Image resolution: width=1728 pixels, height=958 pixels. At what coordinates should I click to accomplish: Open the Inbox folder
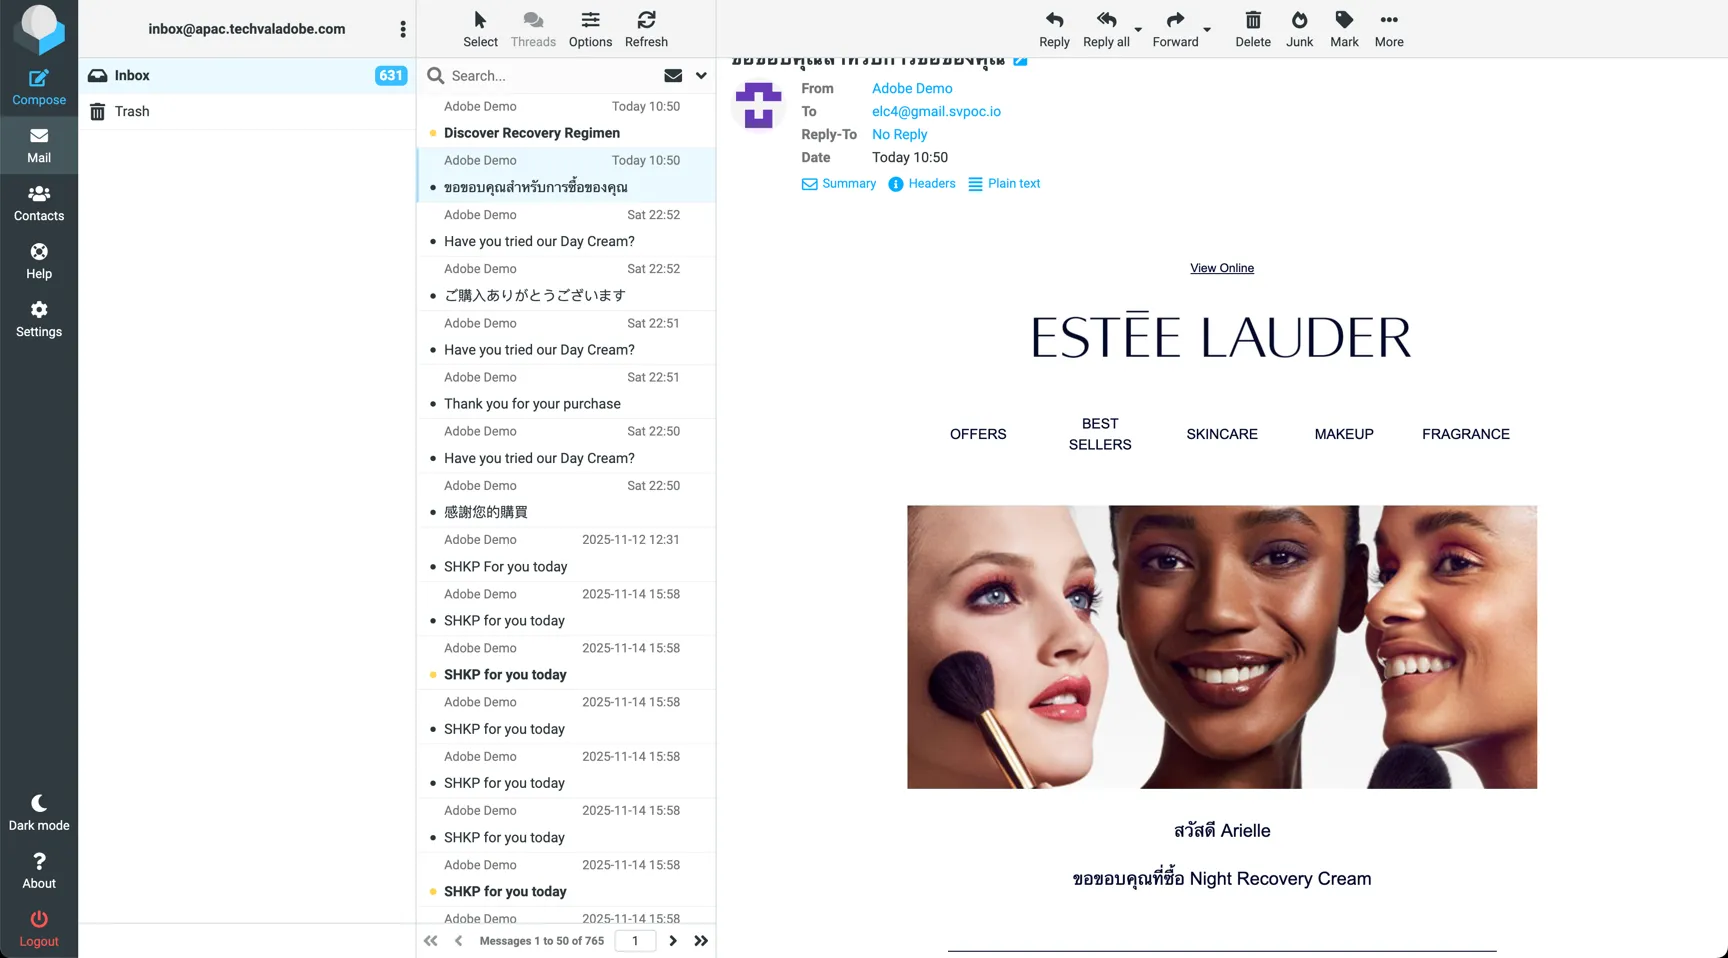point(247,75)
